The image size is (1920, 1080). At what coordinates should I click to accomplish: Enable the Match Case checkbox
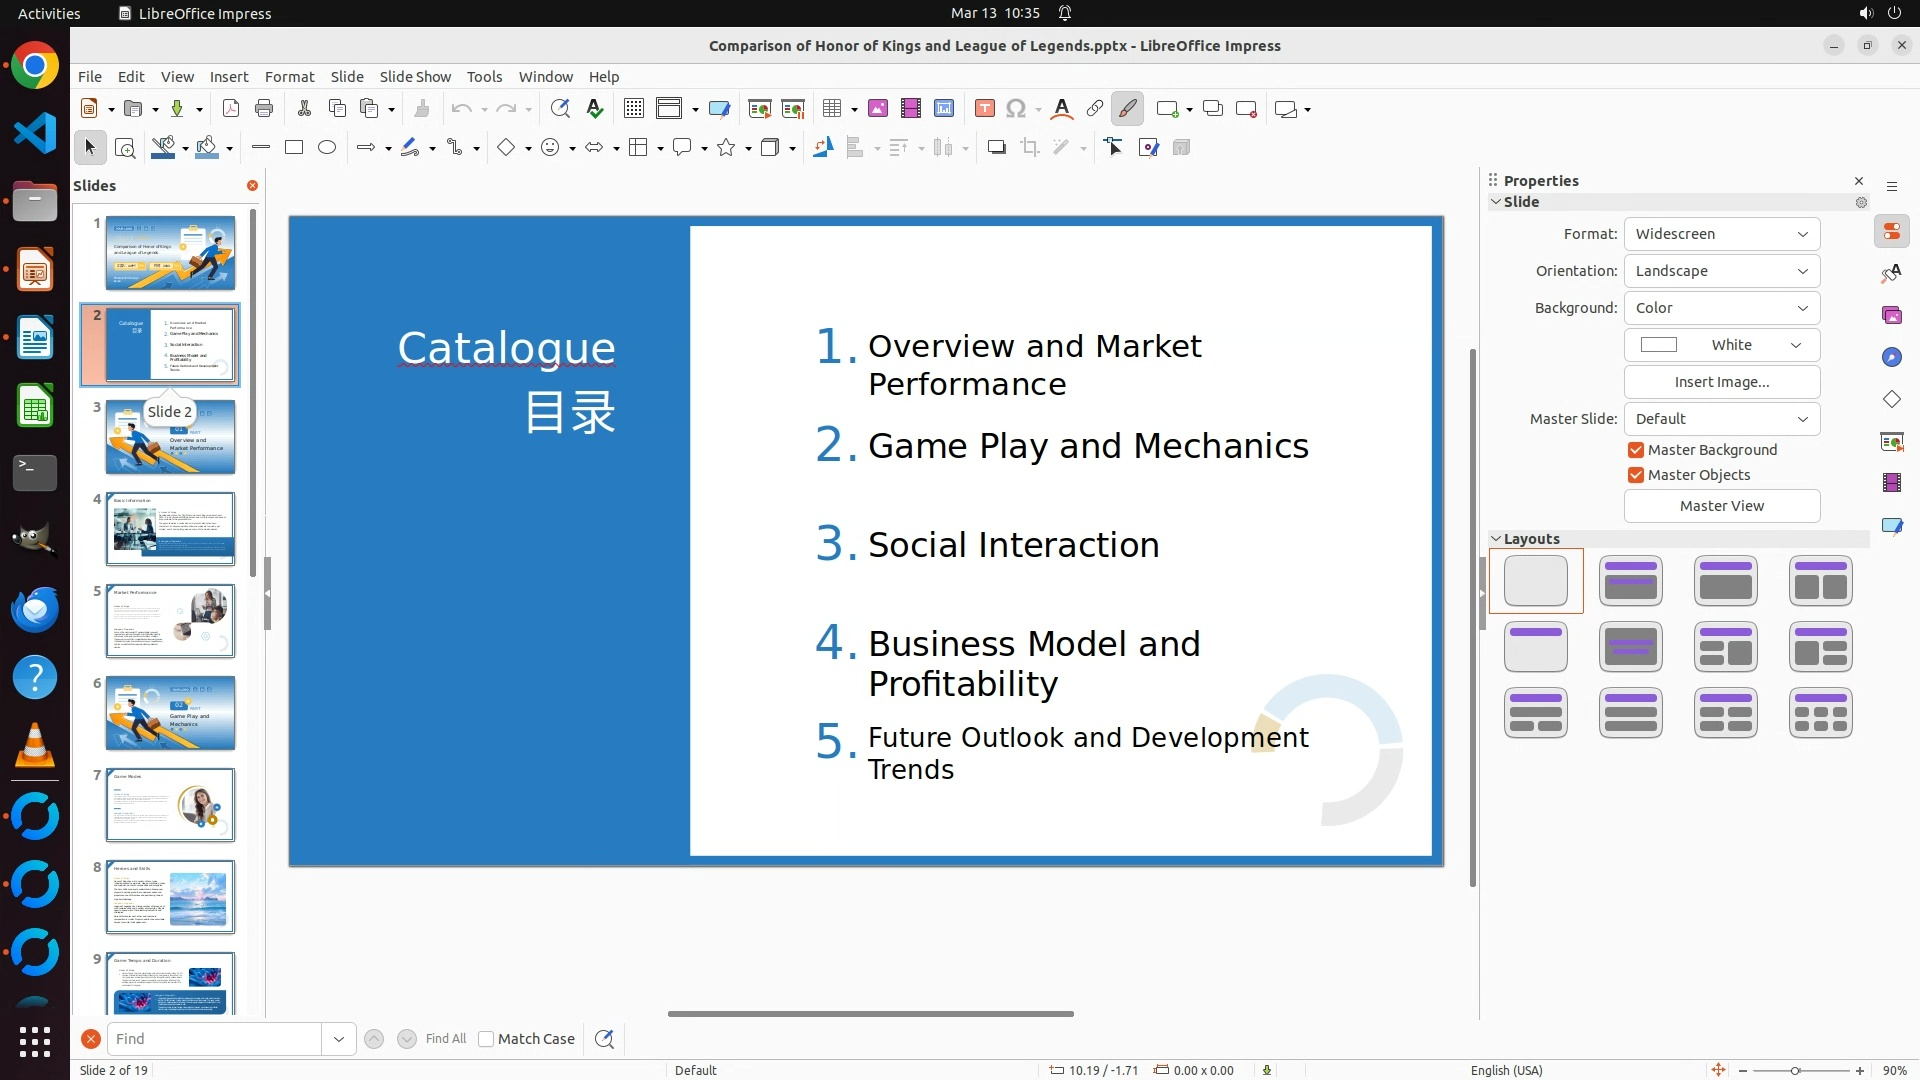[486, 1039]
